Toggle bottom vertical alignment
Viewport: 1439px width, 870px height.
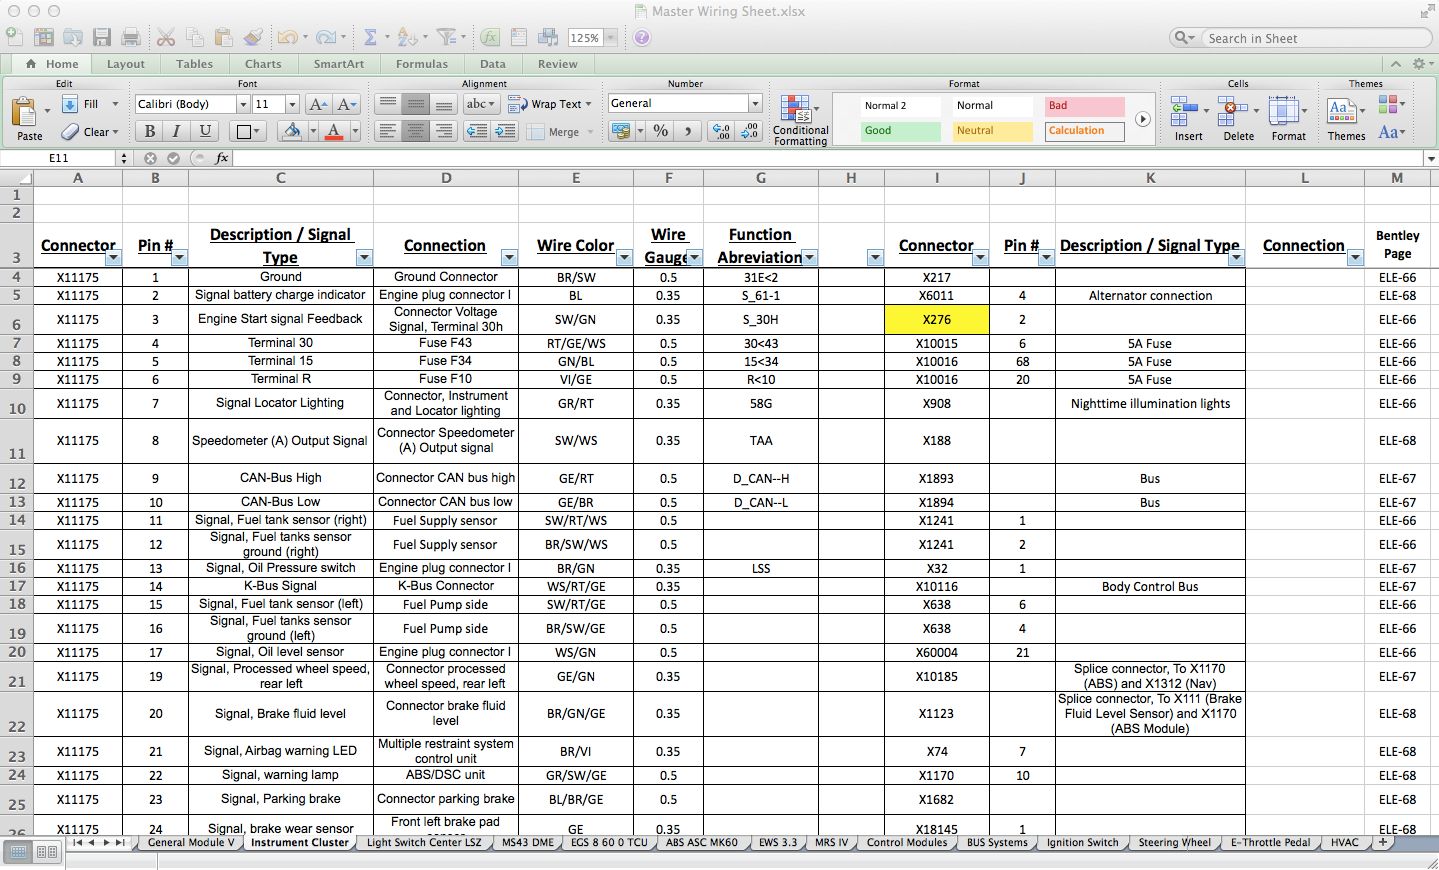coord(444,104)
